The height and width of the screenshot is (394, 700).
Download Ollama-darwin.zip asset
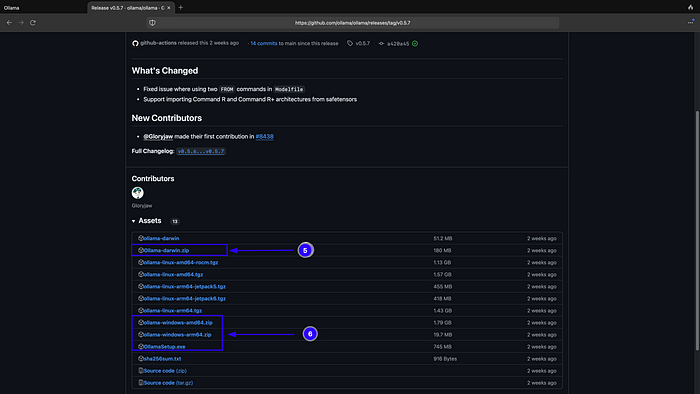[x=167, y=250]
